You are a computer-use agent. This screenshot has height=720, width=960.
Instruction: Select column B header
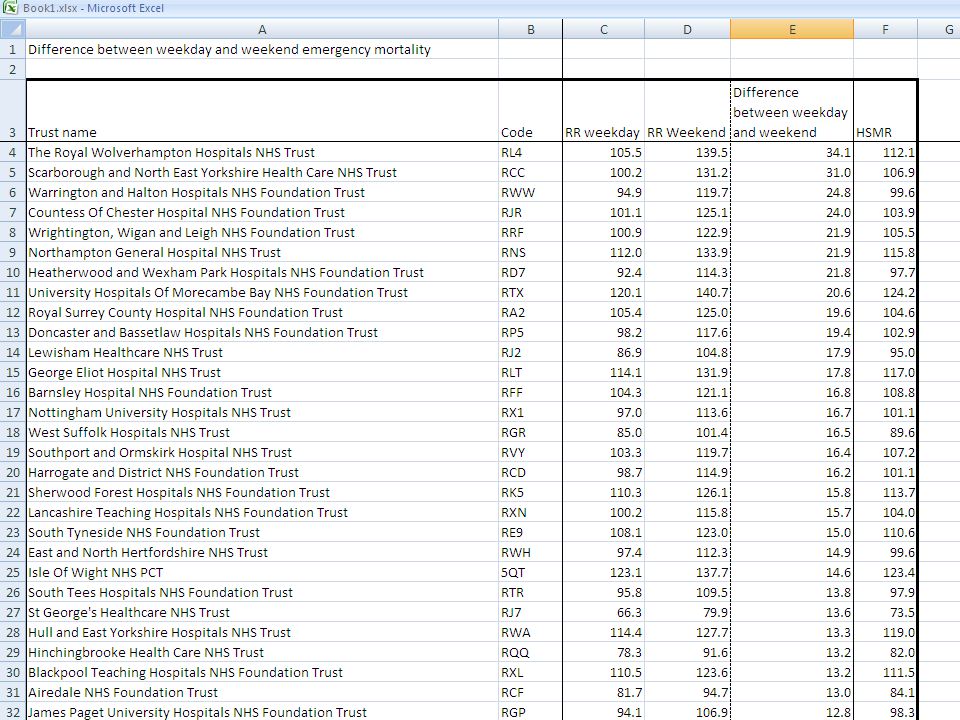click(530, 29)
